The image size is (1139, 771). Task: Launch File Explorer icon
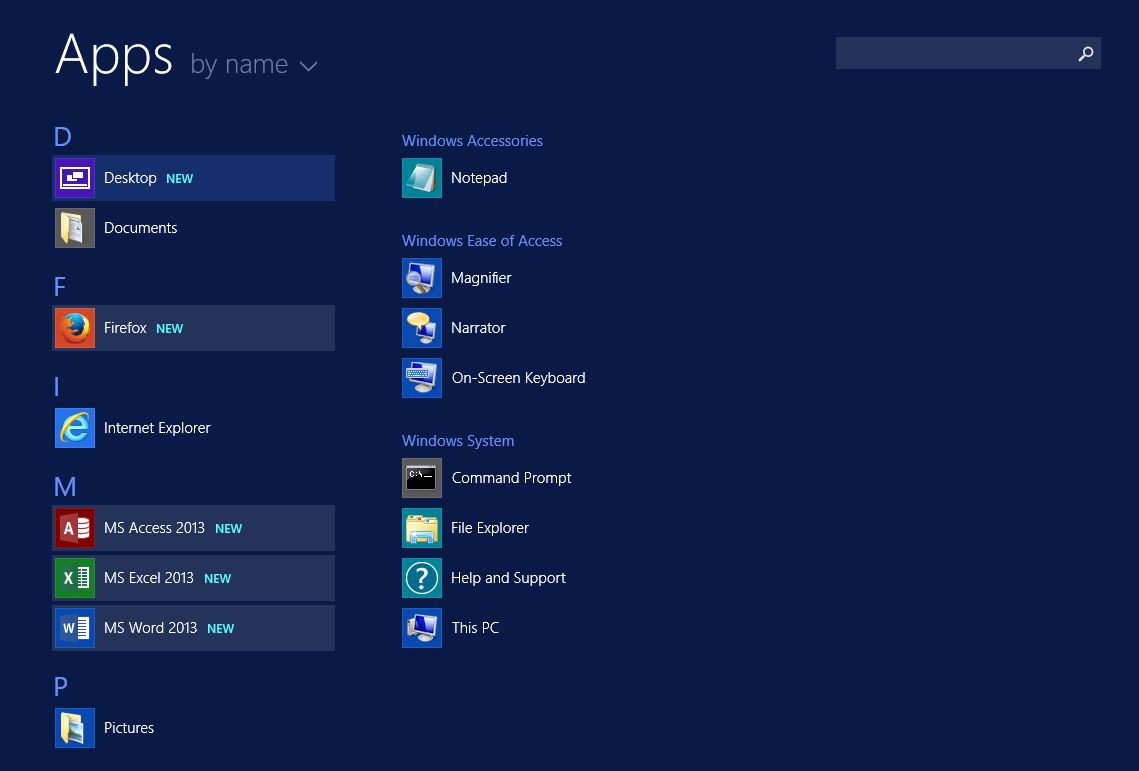click(x=422, y=528)
